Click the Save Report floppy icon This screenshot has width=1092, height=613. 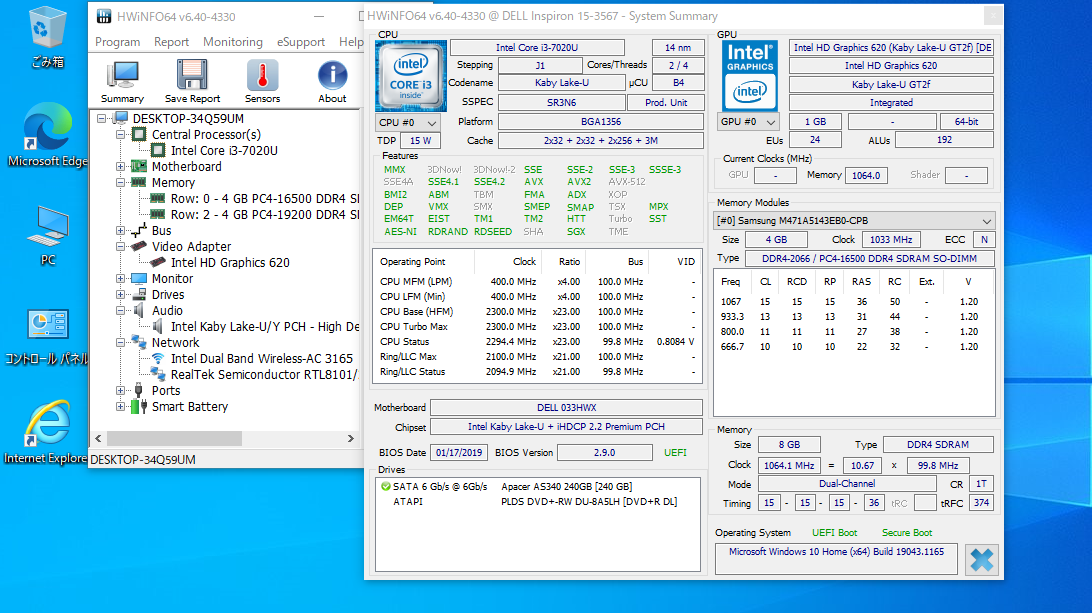192,80
